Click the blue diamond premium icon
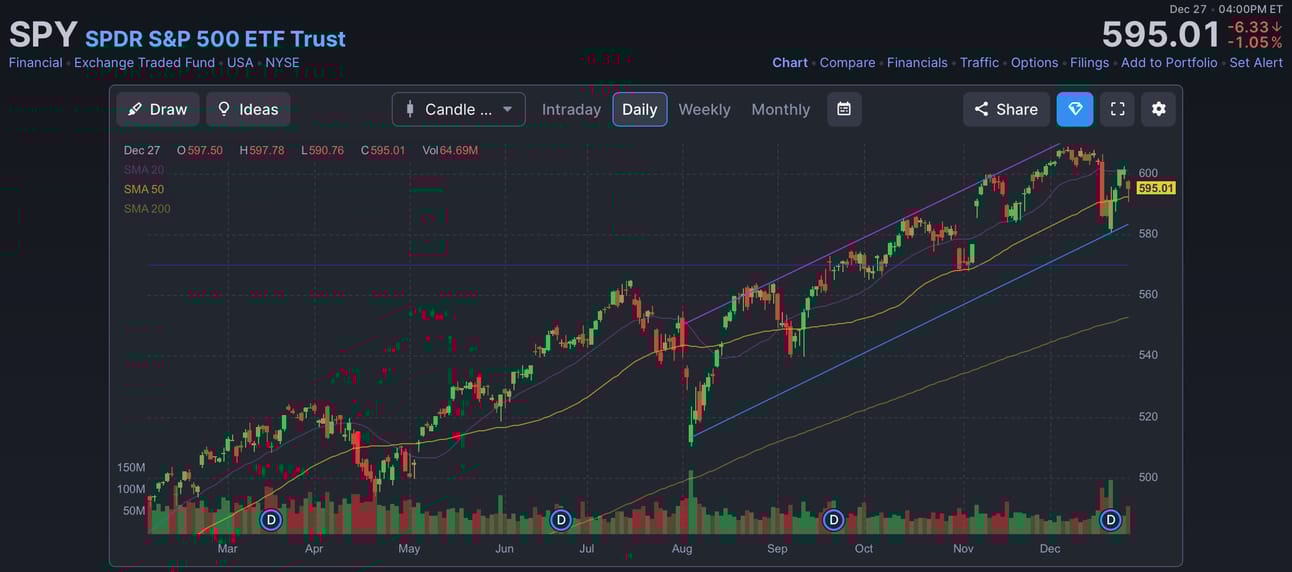 (1075, 109)
